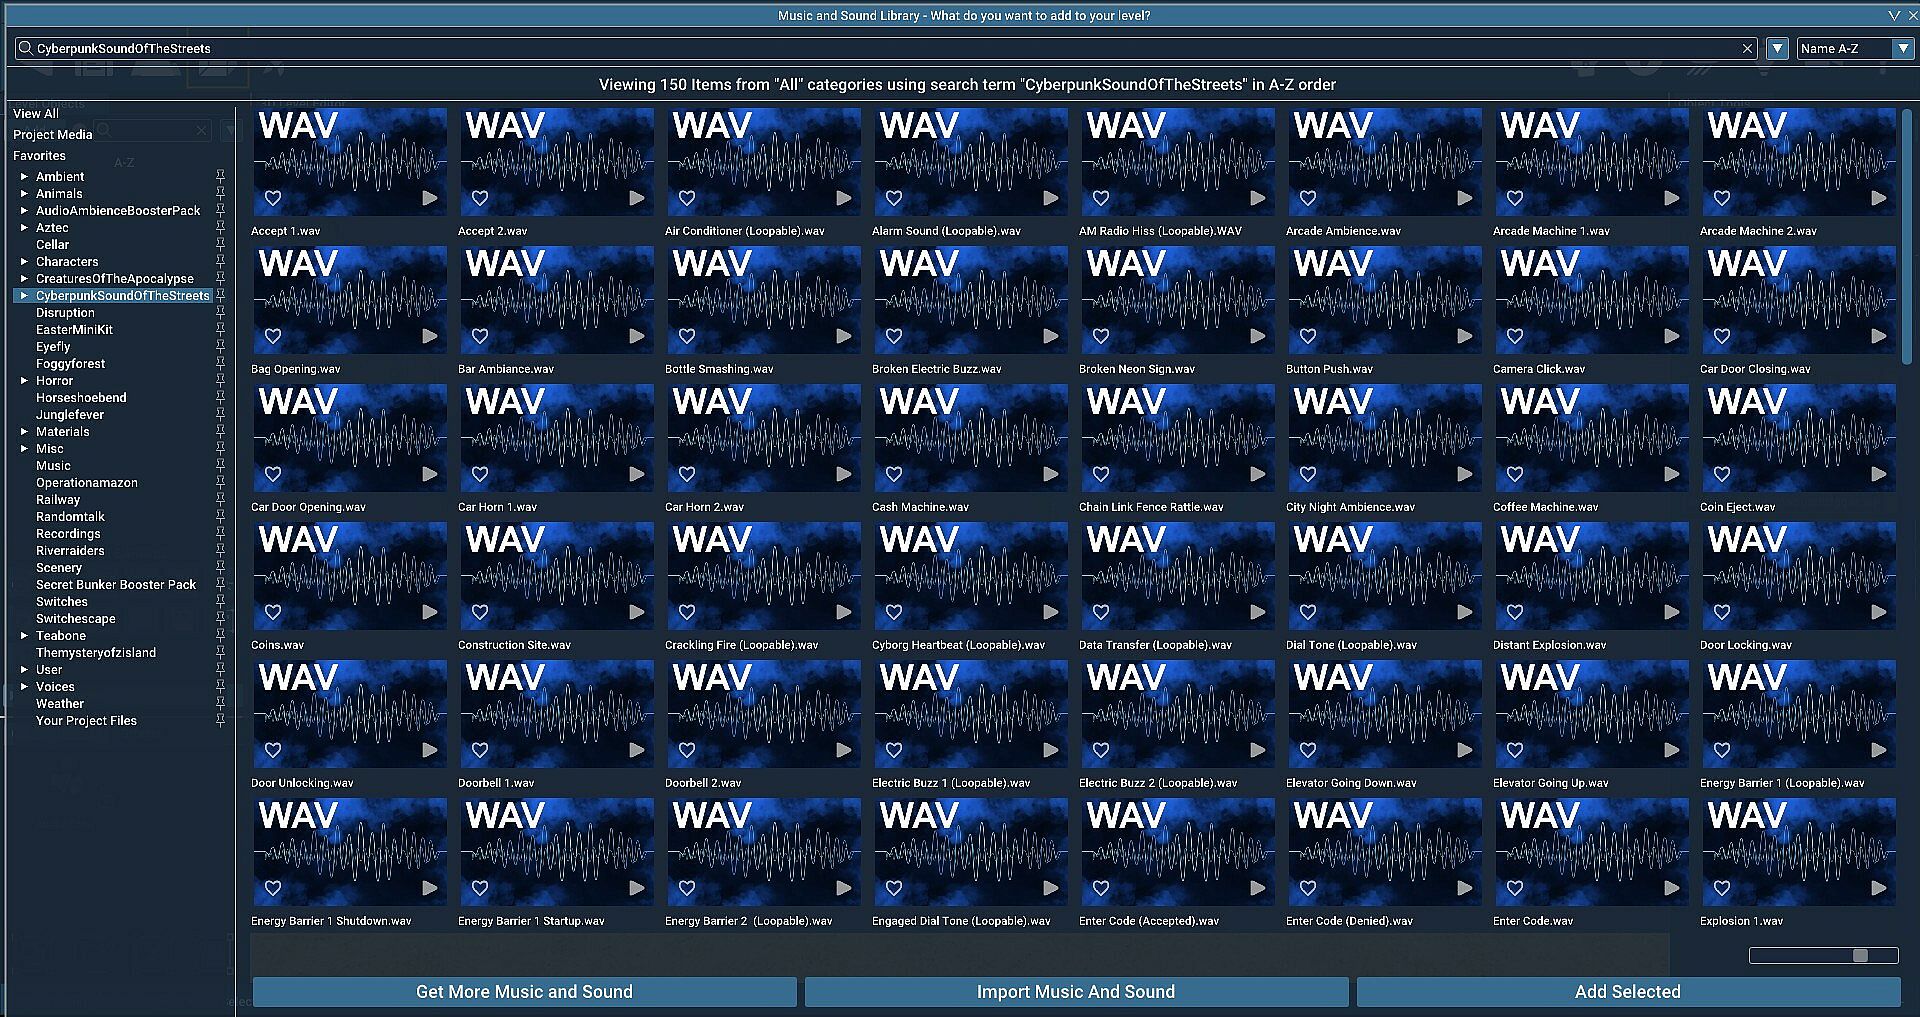Toggle pin for Weather category
The height and width of the screenshot is (1017, 1920).
220,704
